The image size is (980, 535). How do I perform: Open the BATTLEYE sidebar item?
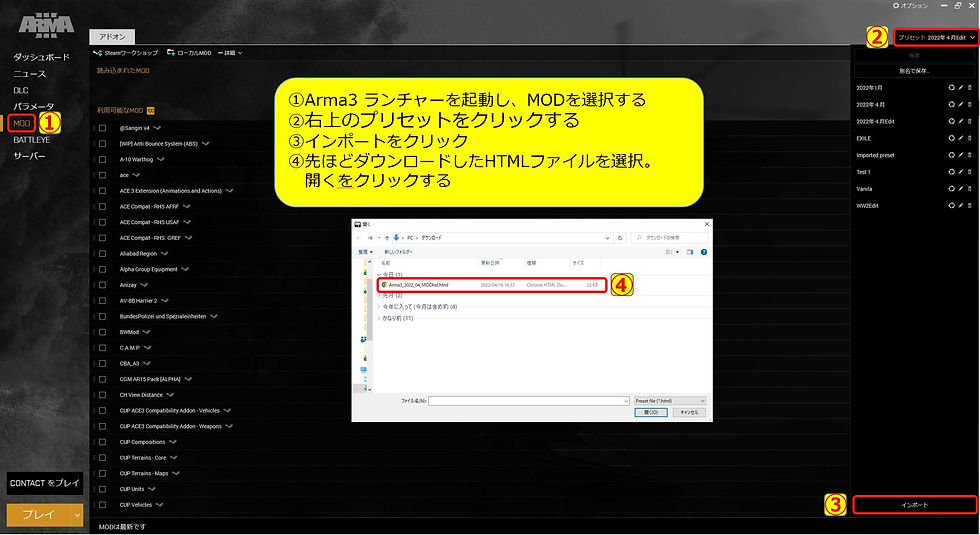32,140
